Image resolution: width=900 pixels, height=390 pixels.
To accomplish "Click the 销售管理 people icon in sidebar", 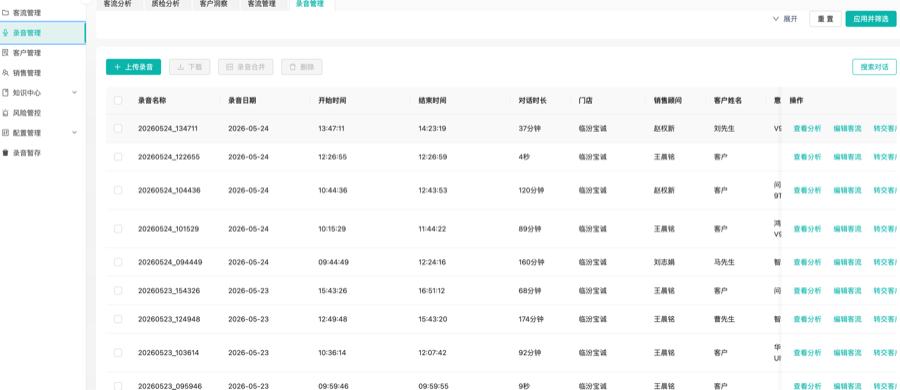I will click(x=6, y=73).
